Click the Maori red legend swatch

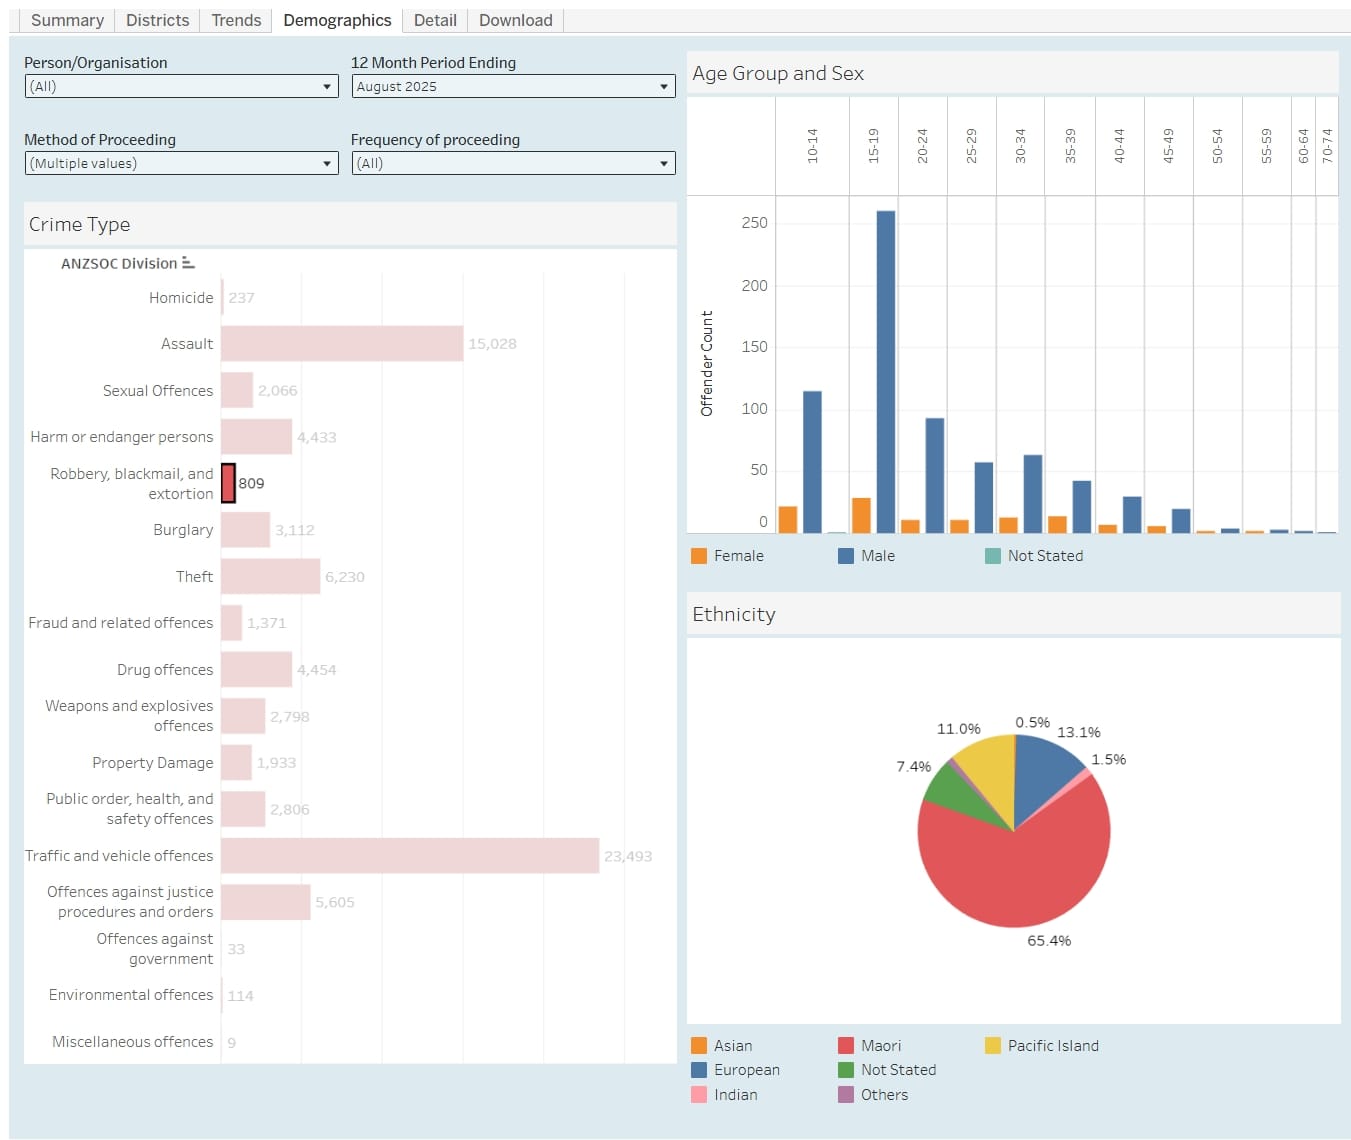846,1046
